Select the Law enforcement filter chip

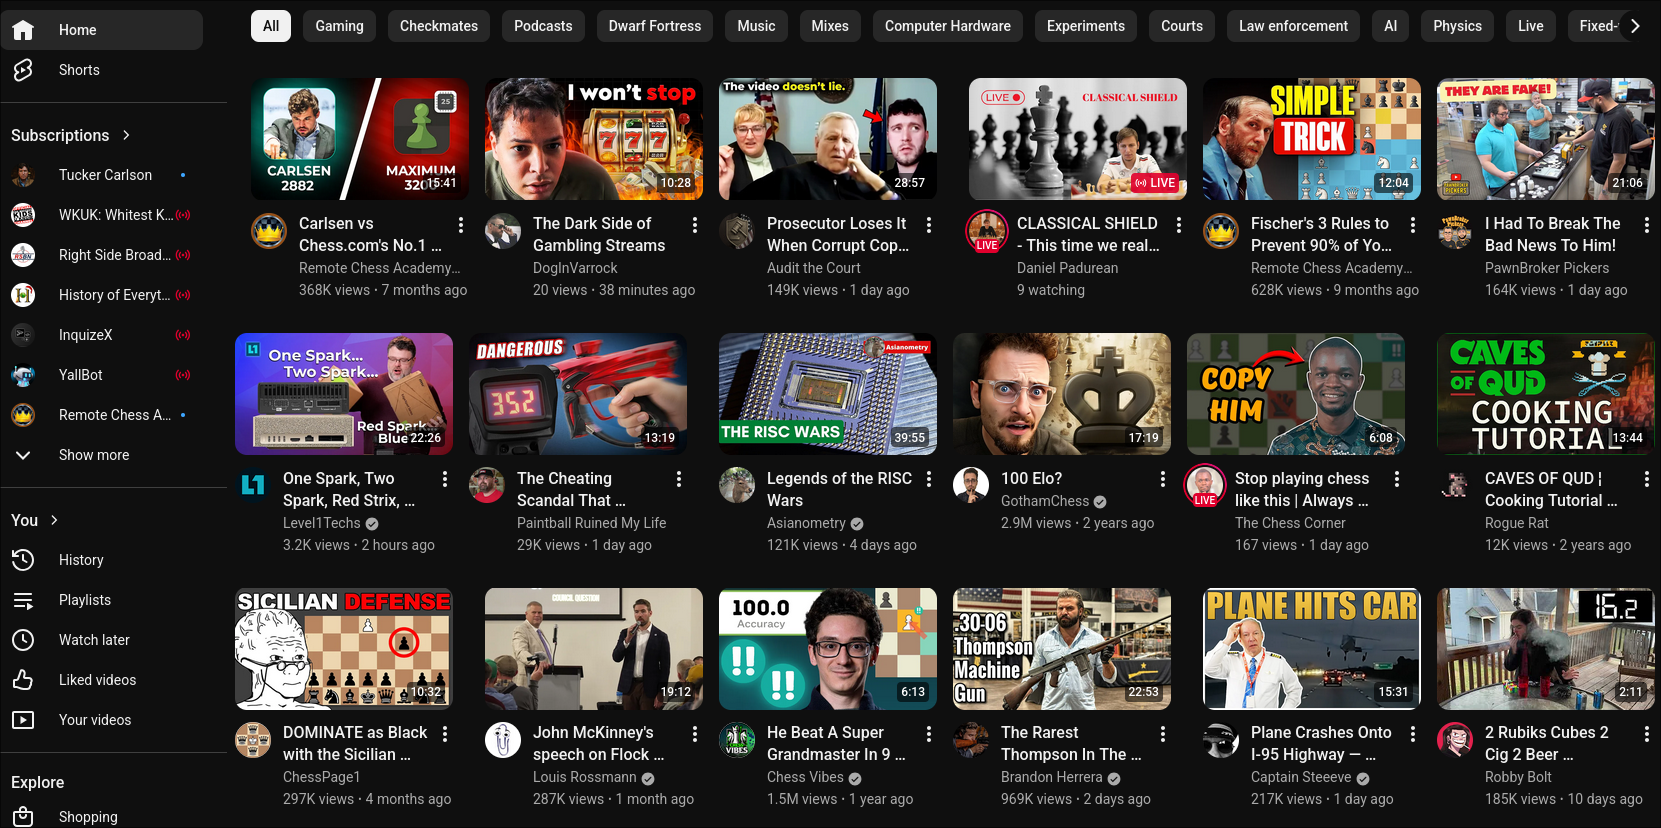[x=1293, y=26]
